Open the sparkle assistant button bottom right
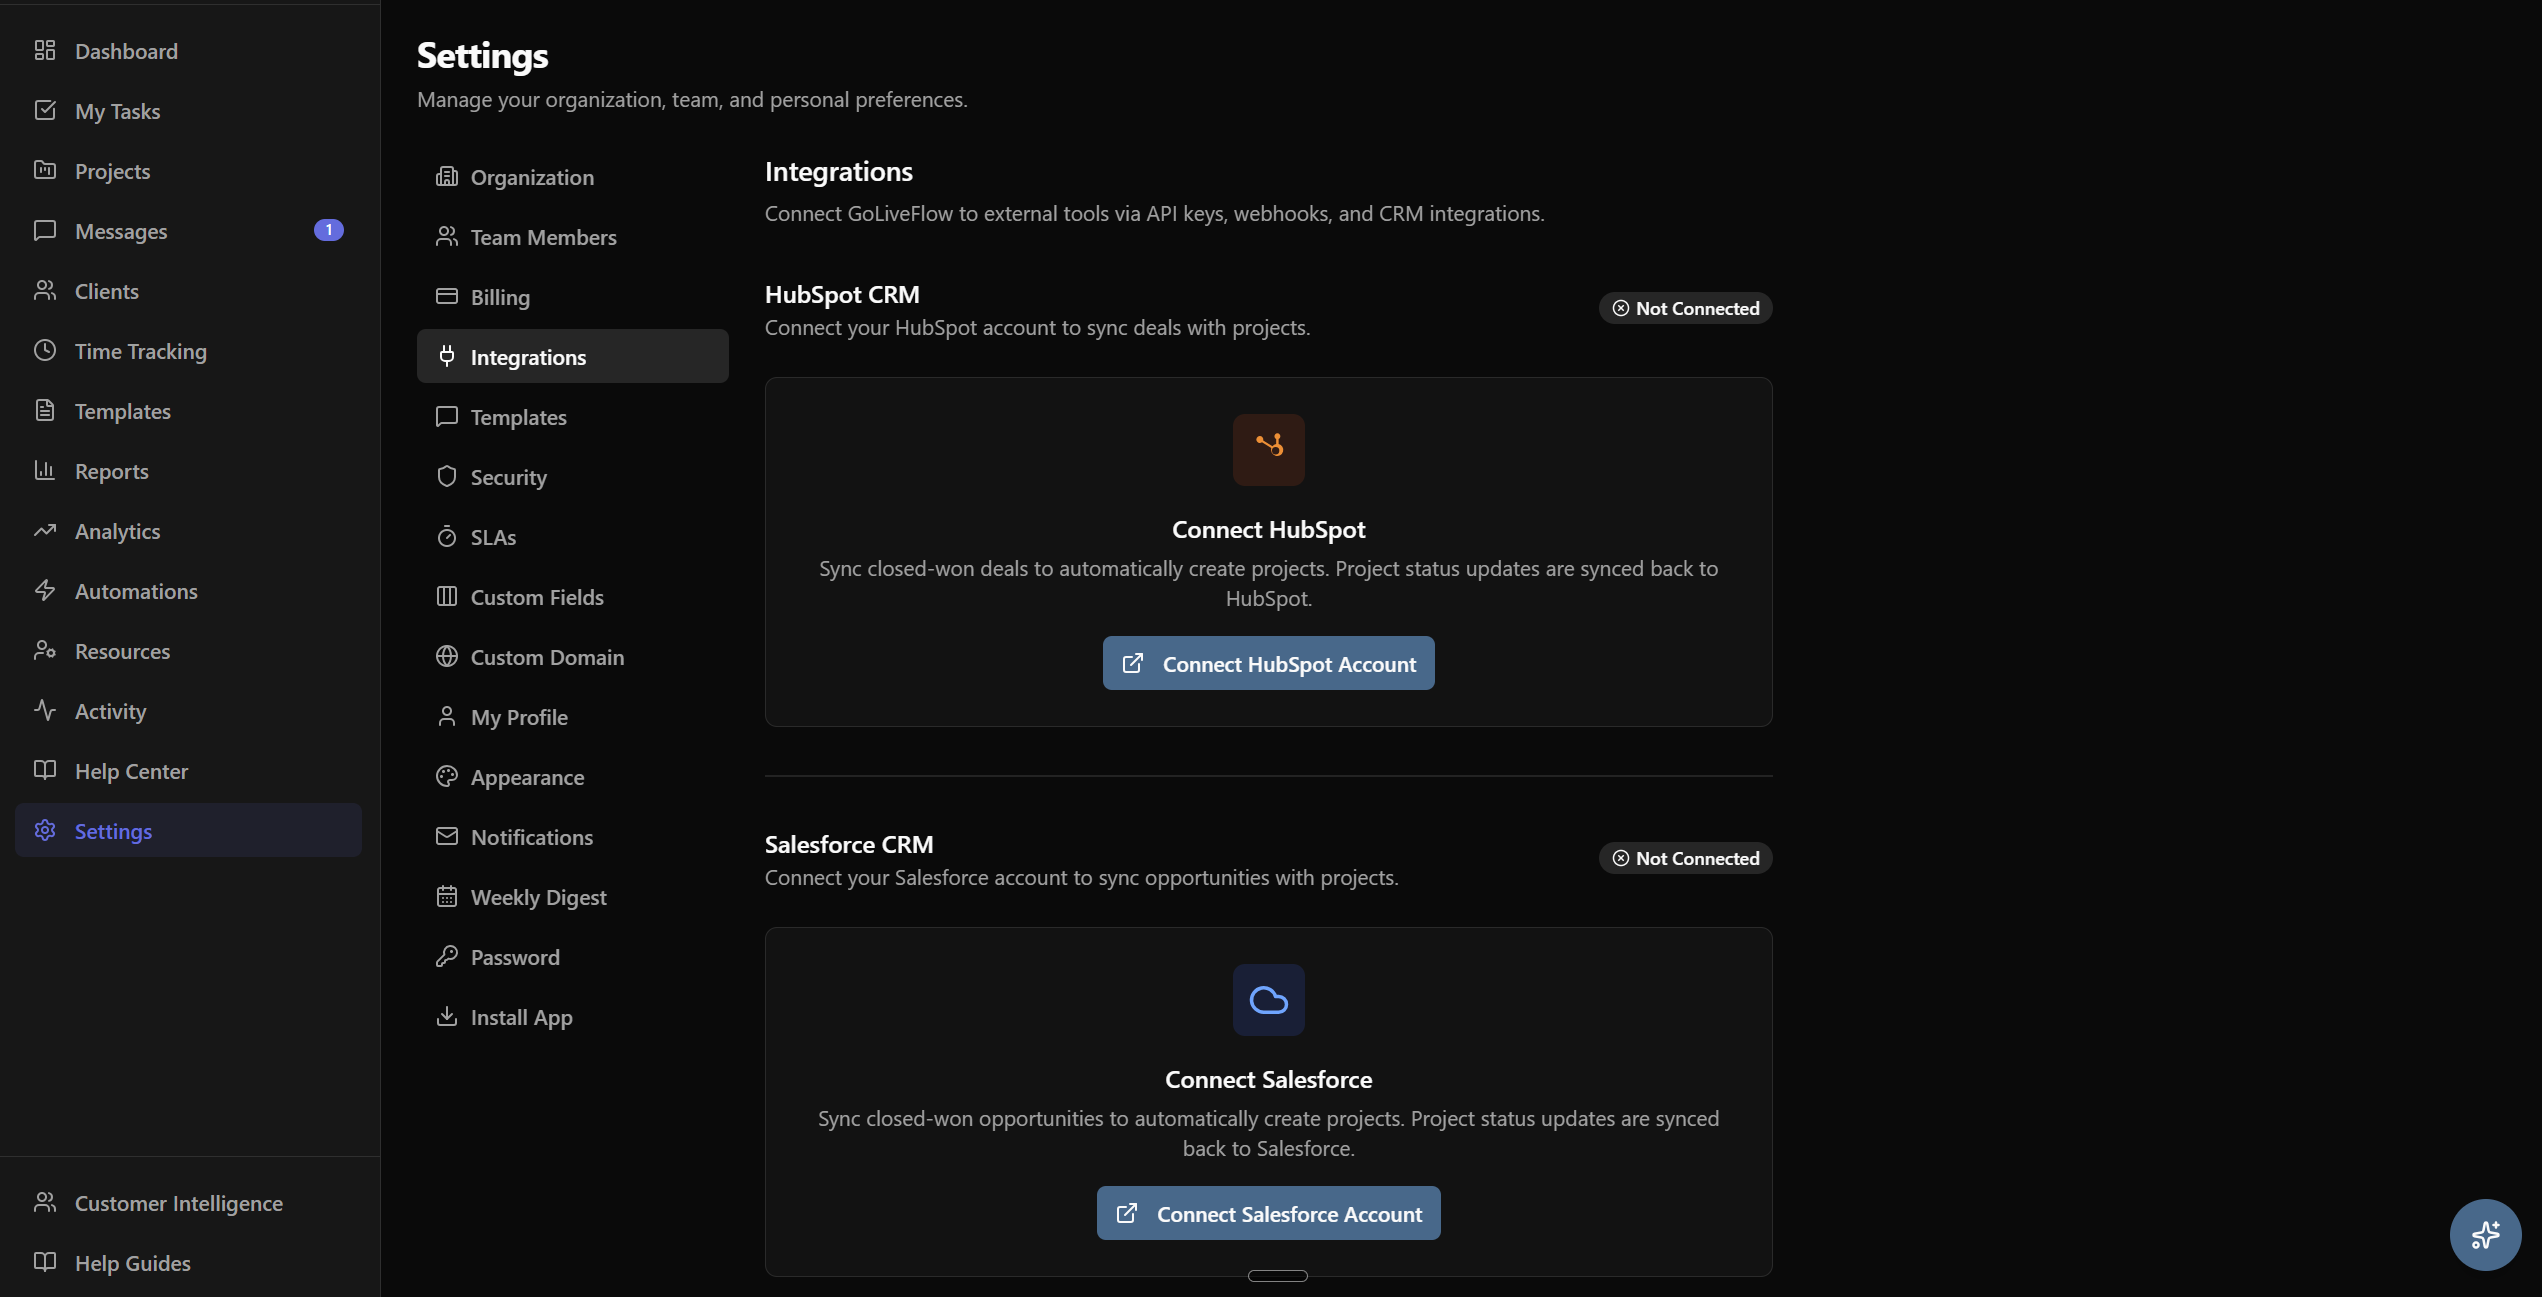The height and width of the screenshot is (1297, 2542). click(2486, 1235)
